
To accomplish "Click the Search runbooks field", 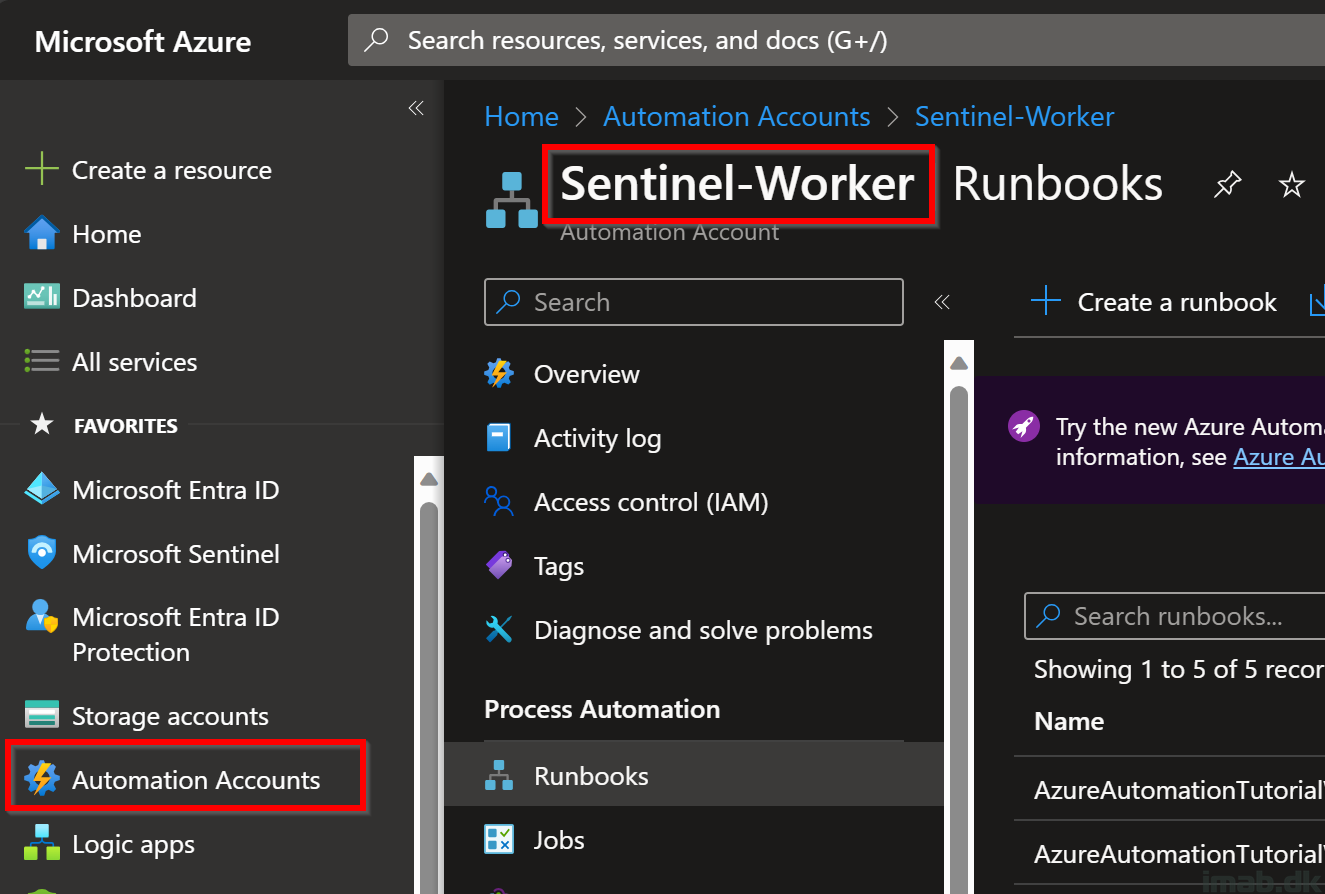I will click(1174, 616).
